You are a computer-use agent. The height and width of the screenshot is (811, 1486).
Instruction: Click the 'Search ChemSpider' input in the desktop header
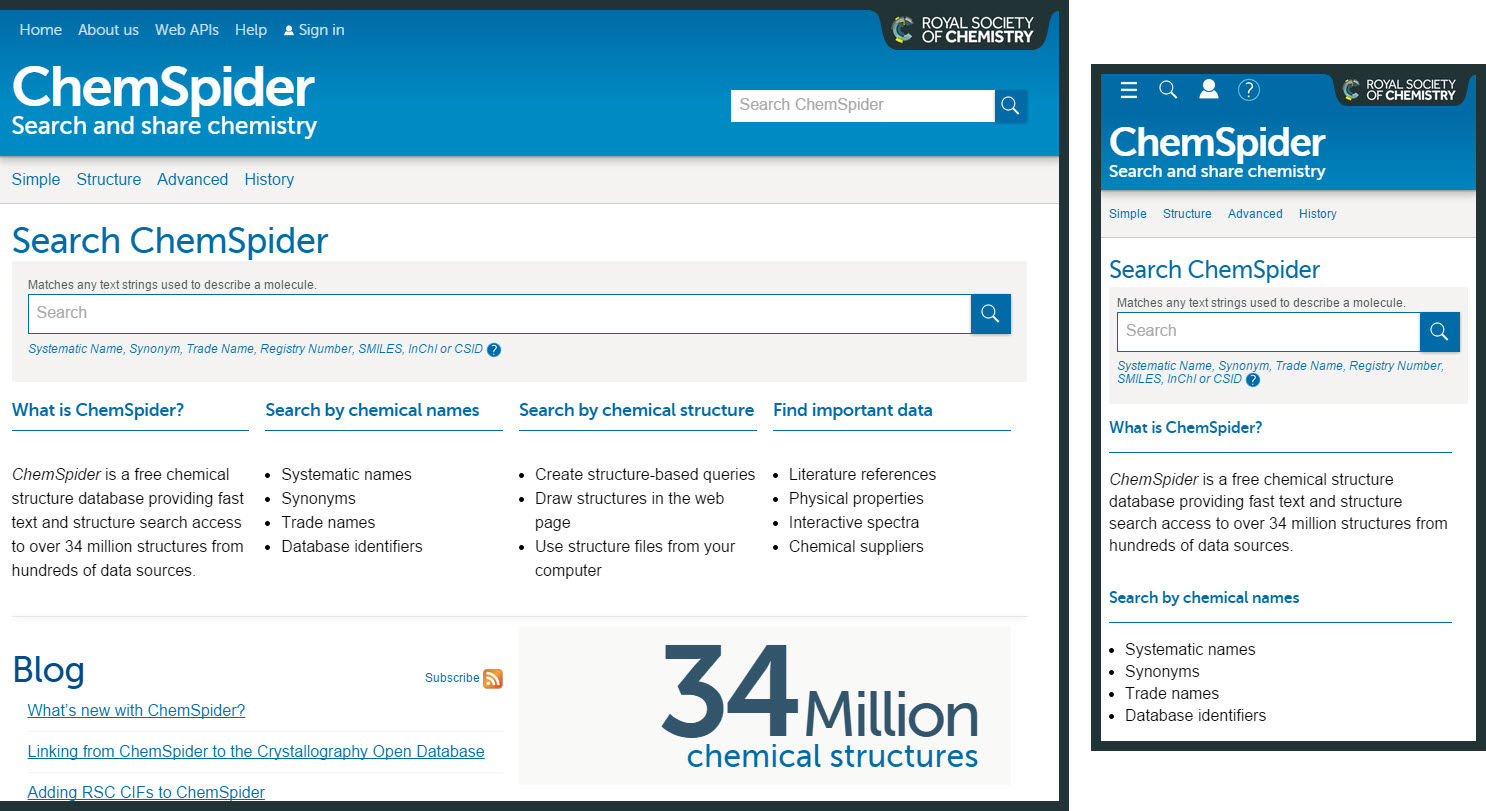862,105
